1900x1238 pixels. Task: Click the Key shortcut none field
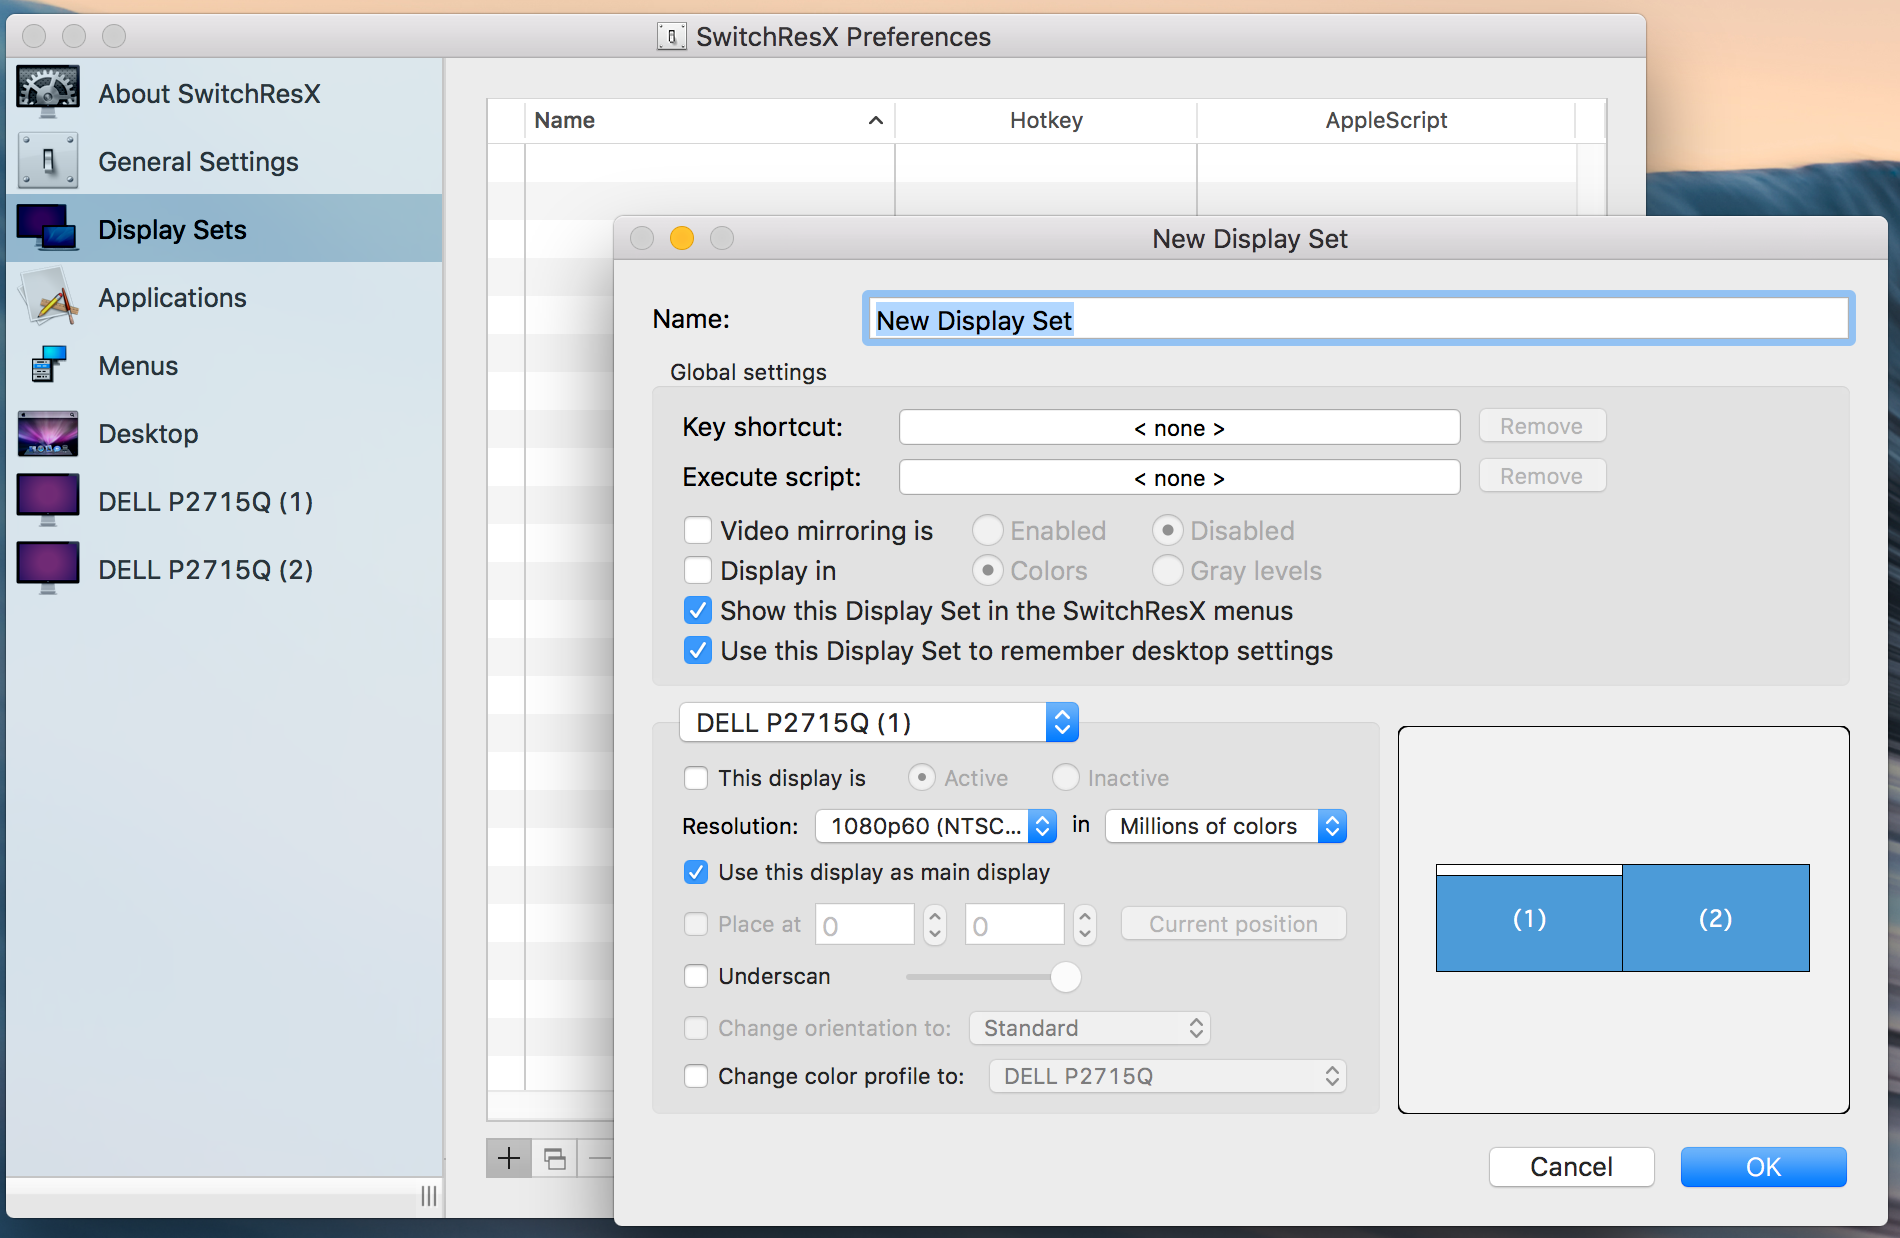1179,428
